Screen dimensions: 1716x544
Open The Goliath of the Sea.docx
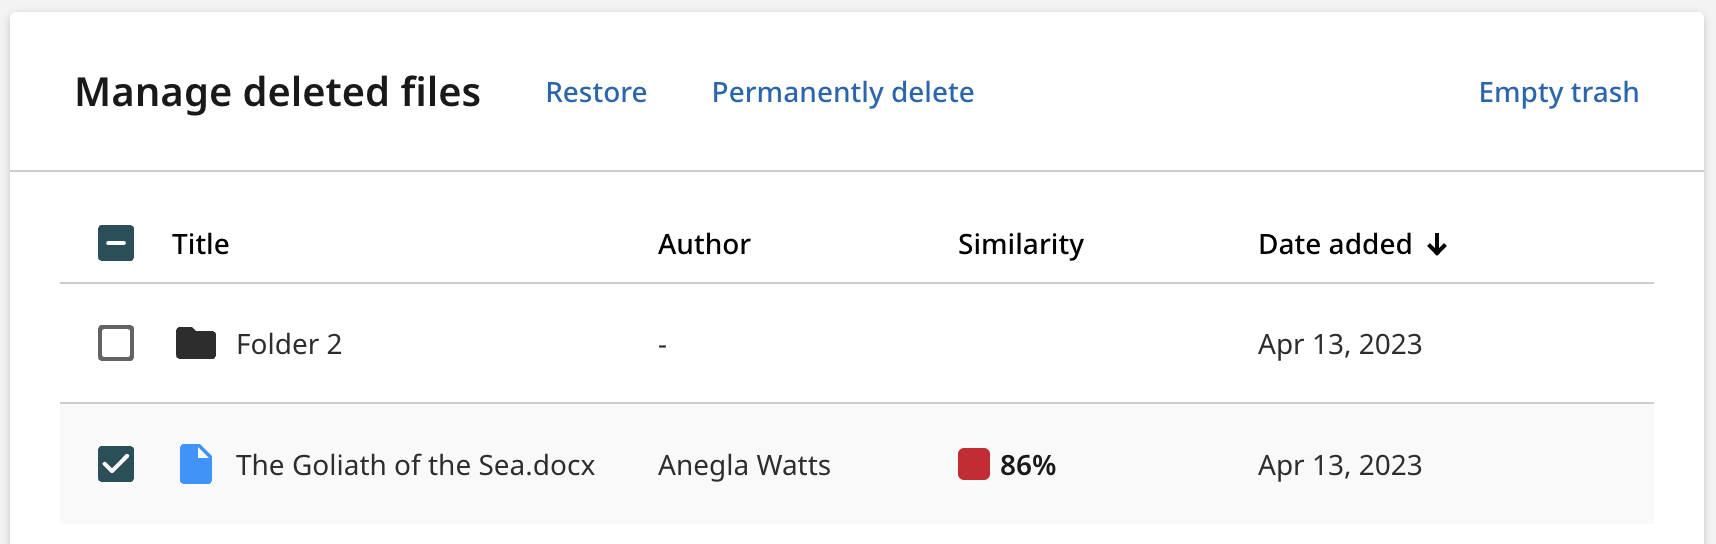pyautogui.click(x=415, y=465)
